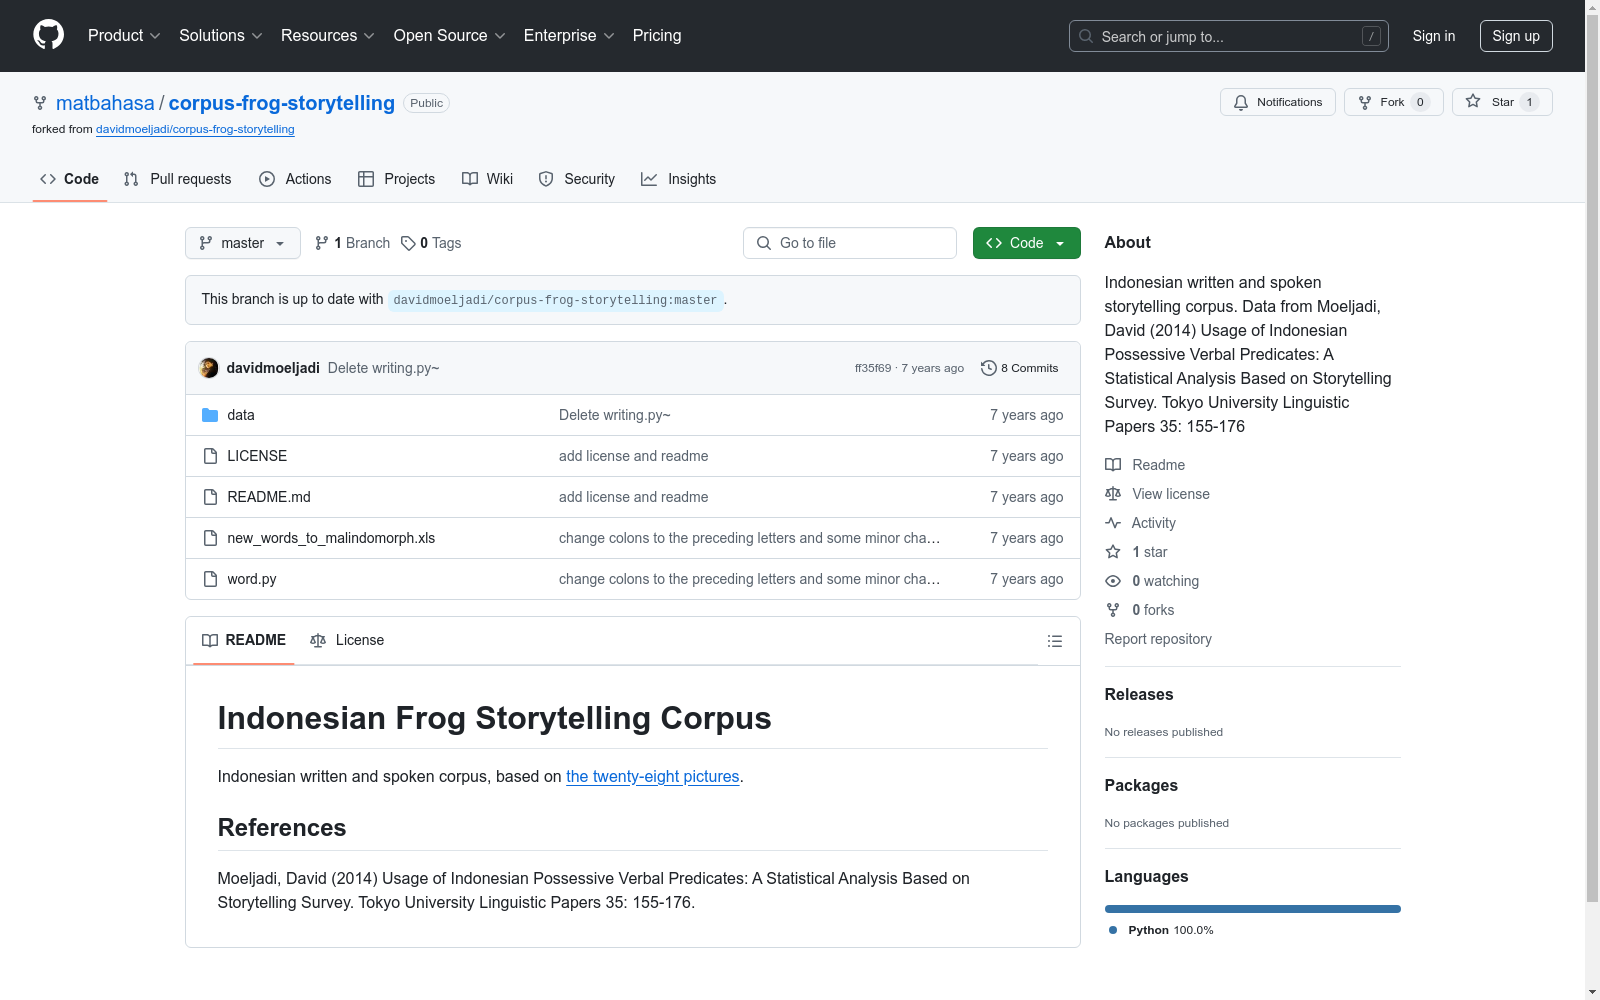Click the Star icon
This screenshot has width=1600, height=1000.
1473,101
